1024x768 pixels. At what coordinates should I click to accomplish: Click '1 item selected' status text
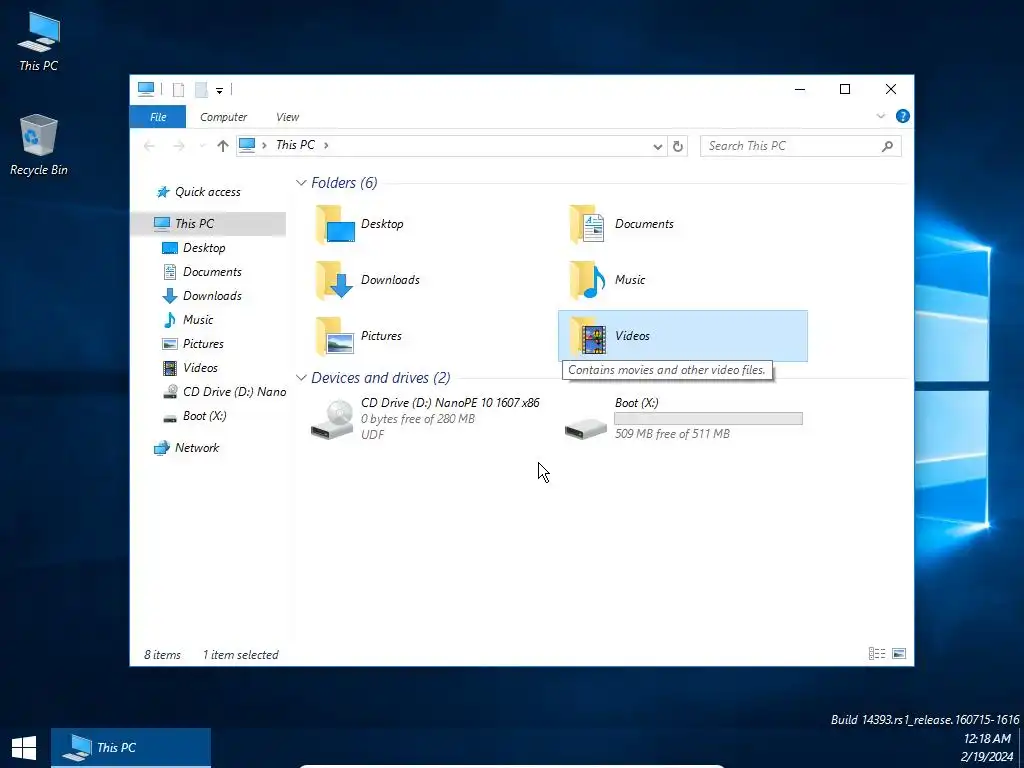240,655
